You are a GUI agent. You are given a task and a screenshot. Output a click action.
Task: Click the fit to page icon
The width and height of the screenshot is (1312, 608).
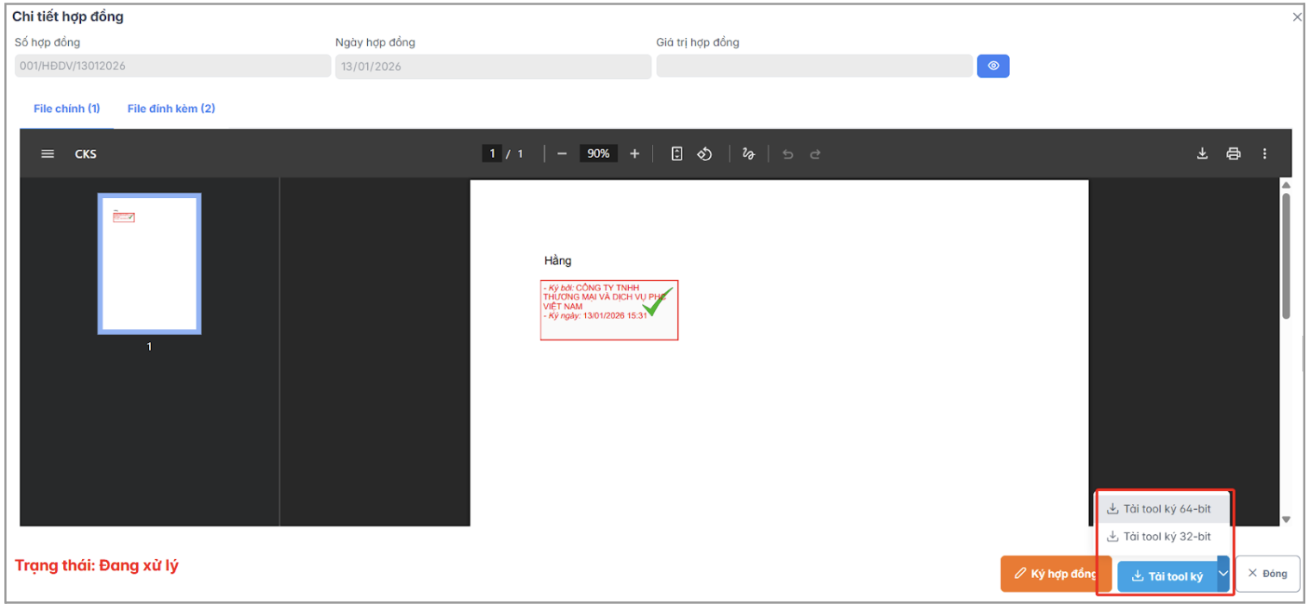[x=677, y=154]
